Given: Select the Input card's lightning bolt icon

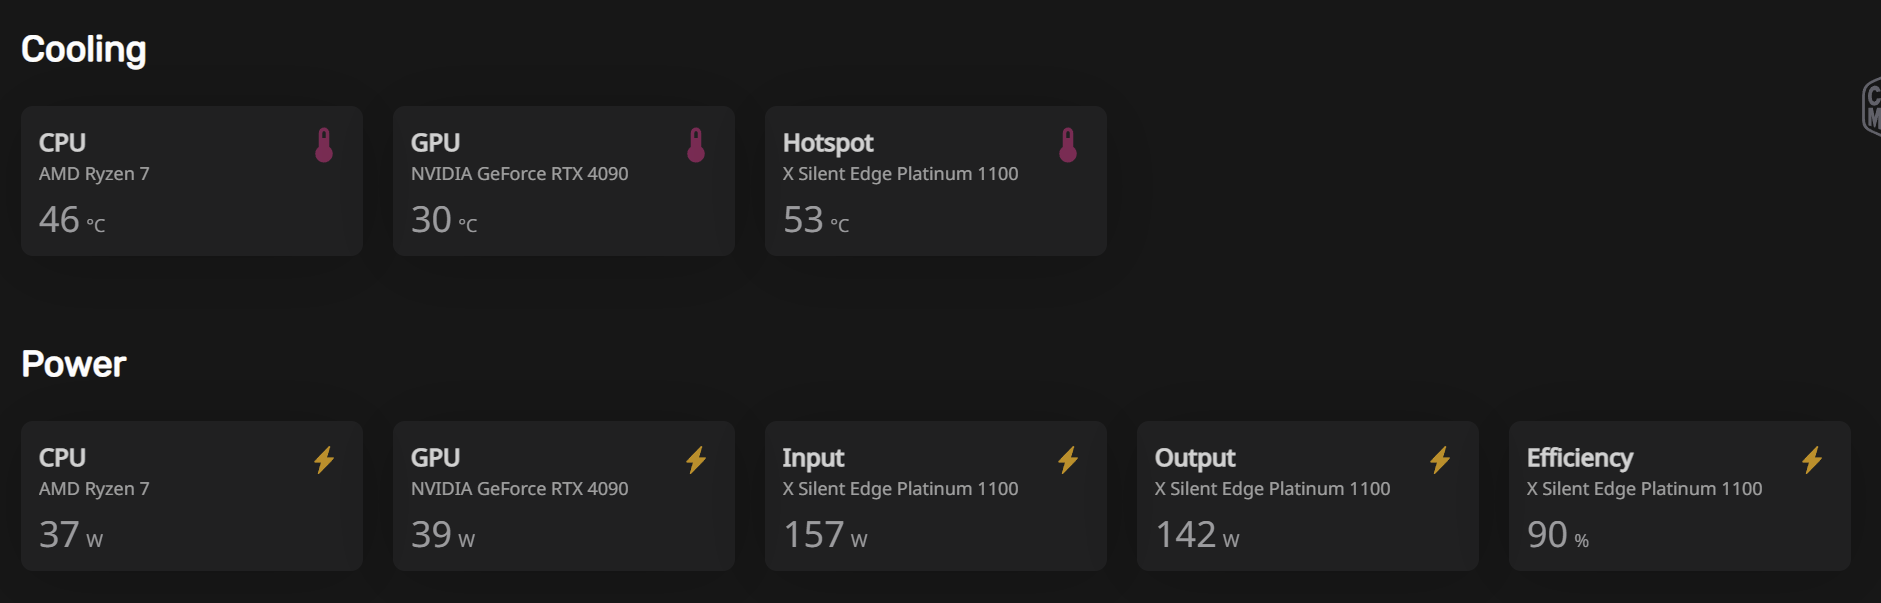Looking at the screenshot, I should (1068, 460).
